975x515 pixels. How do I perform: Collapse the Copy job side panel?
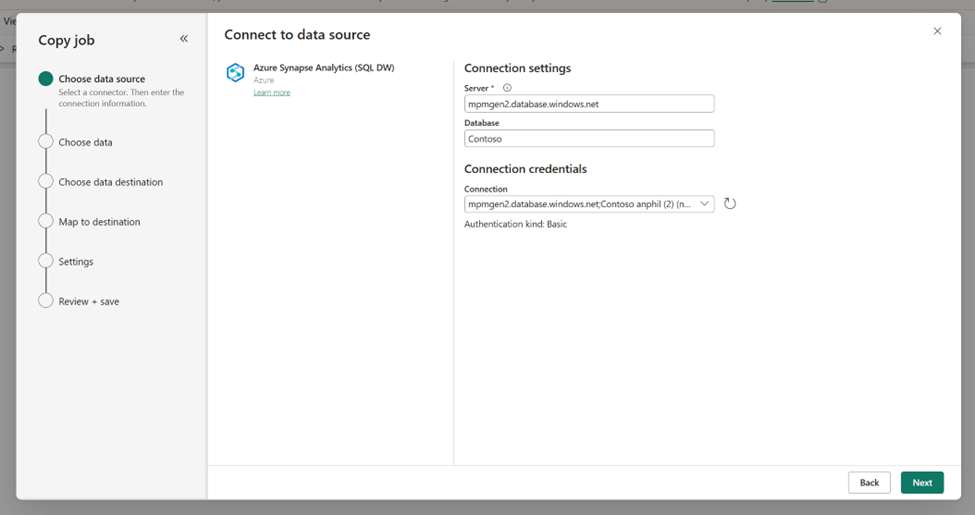pos(183,39)
